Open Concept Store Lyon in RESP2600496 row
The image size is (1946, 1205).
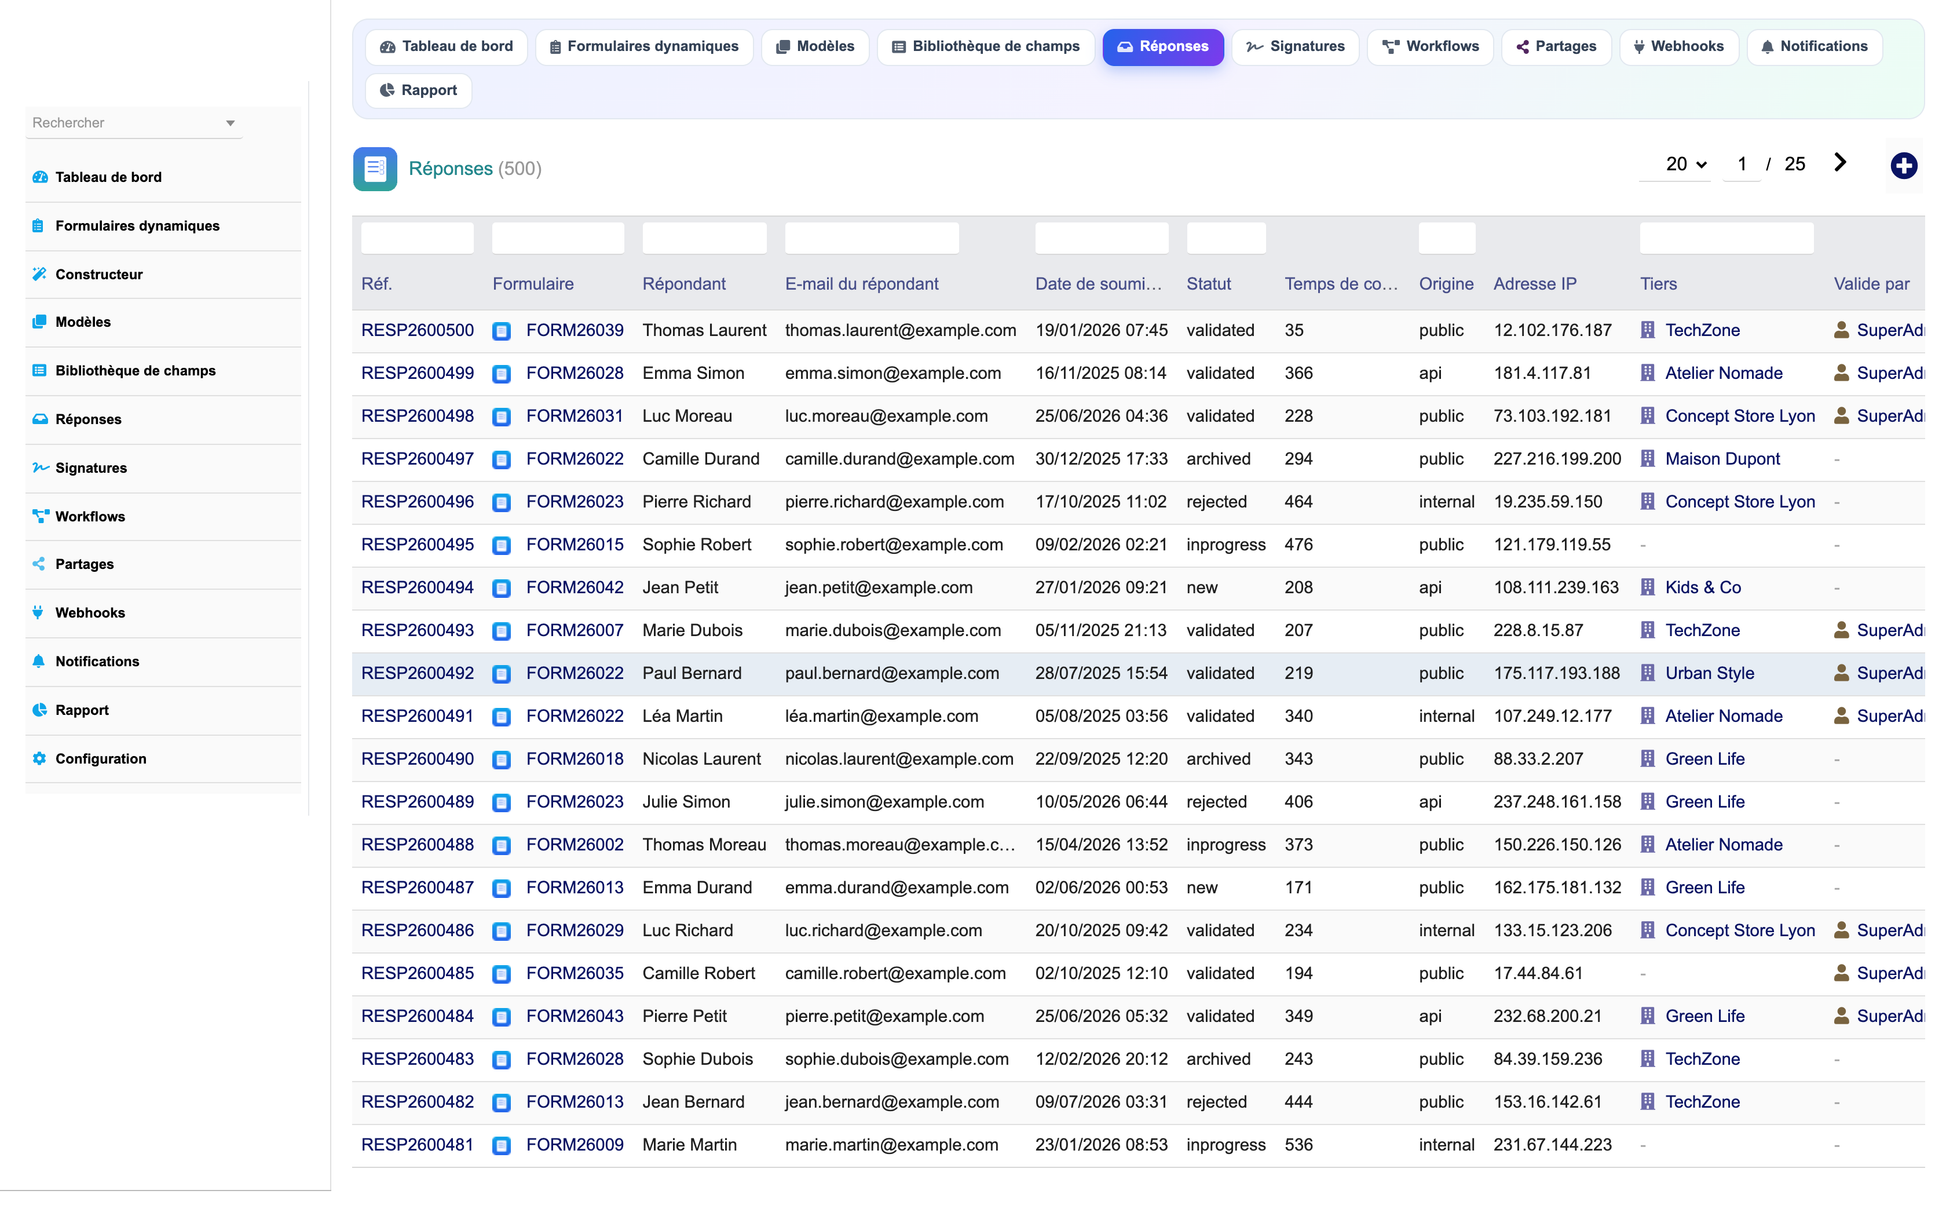1740,502
